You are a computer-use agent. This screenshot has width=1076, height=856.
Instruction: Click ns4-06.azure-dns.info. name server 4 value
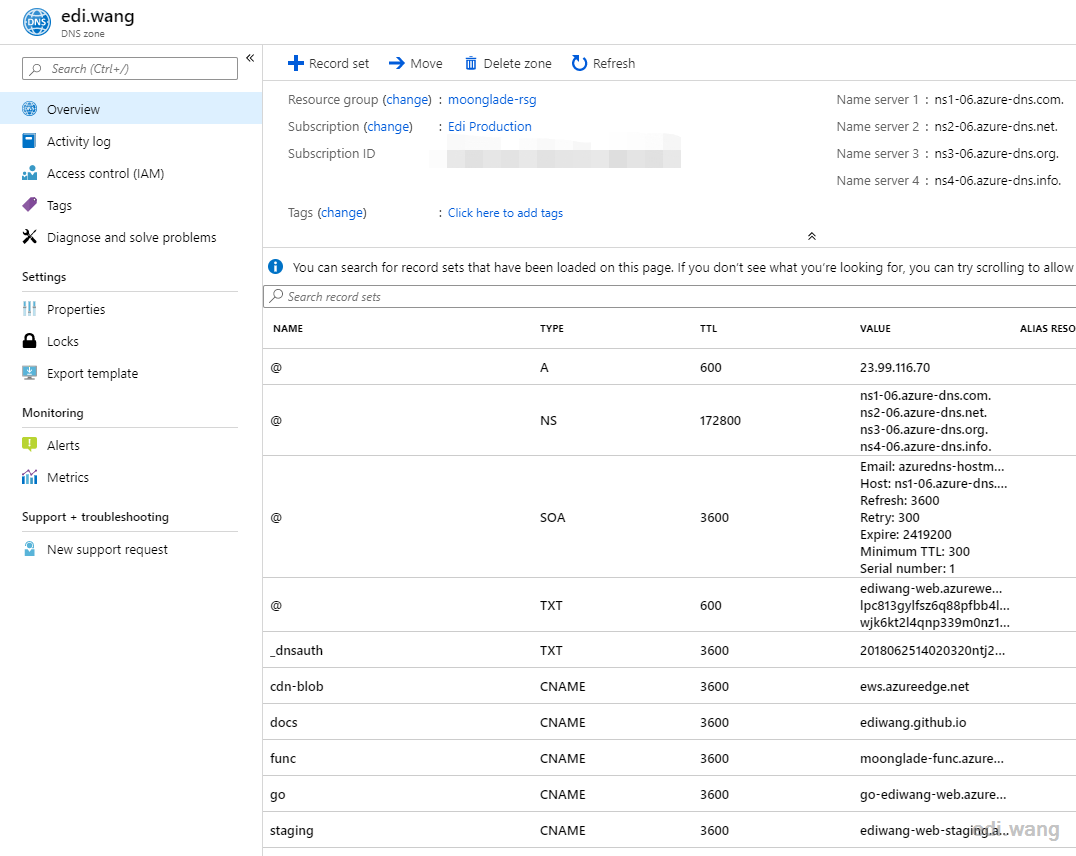click(x=998, y=181)
